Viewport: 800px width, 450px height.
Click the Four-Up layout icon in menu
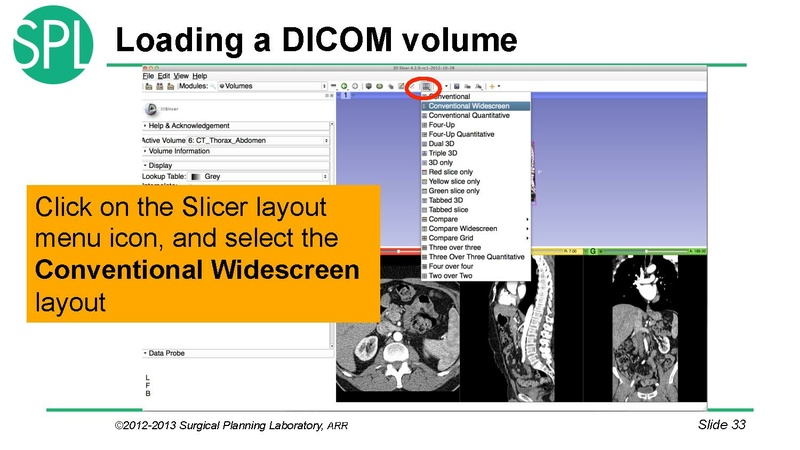(x=424, y=125)
